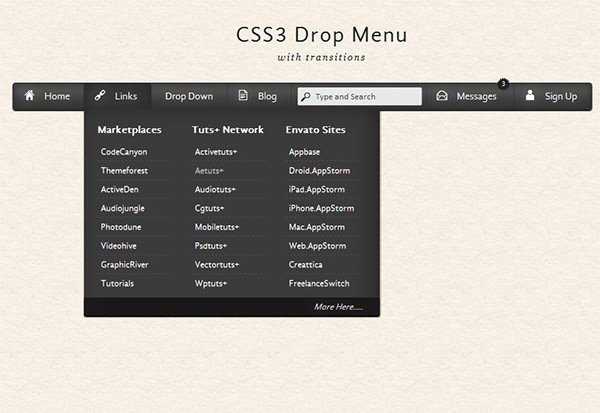The height and width of the screenshot is (413, 600).
Task: Visit the Audiotuts+ link
Action: tap(215, 189)
